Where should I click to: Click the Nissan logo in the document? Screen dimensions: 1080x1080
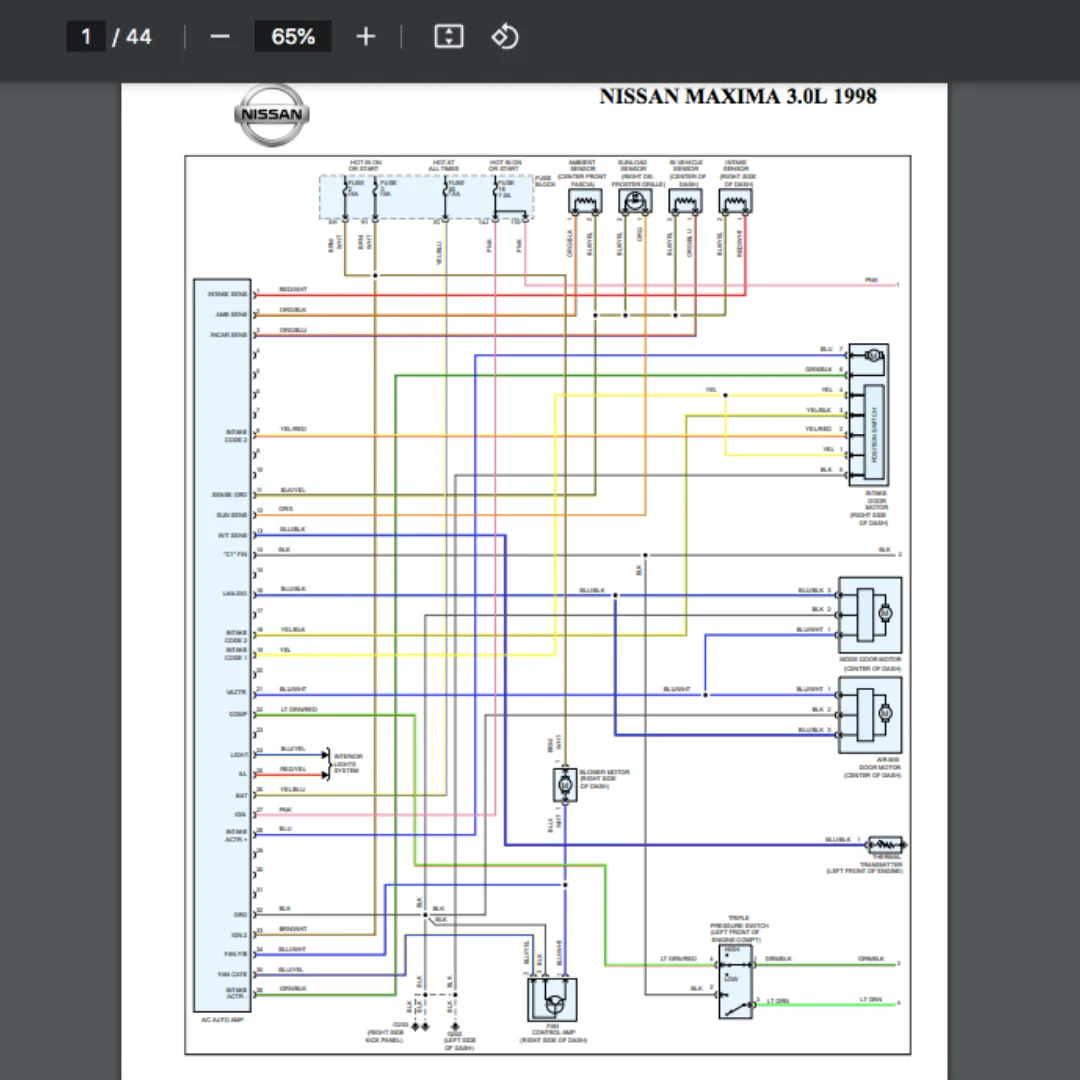coord(271,114)
